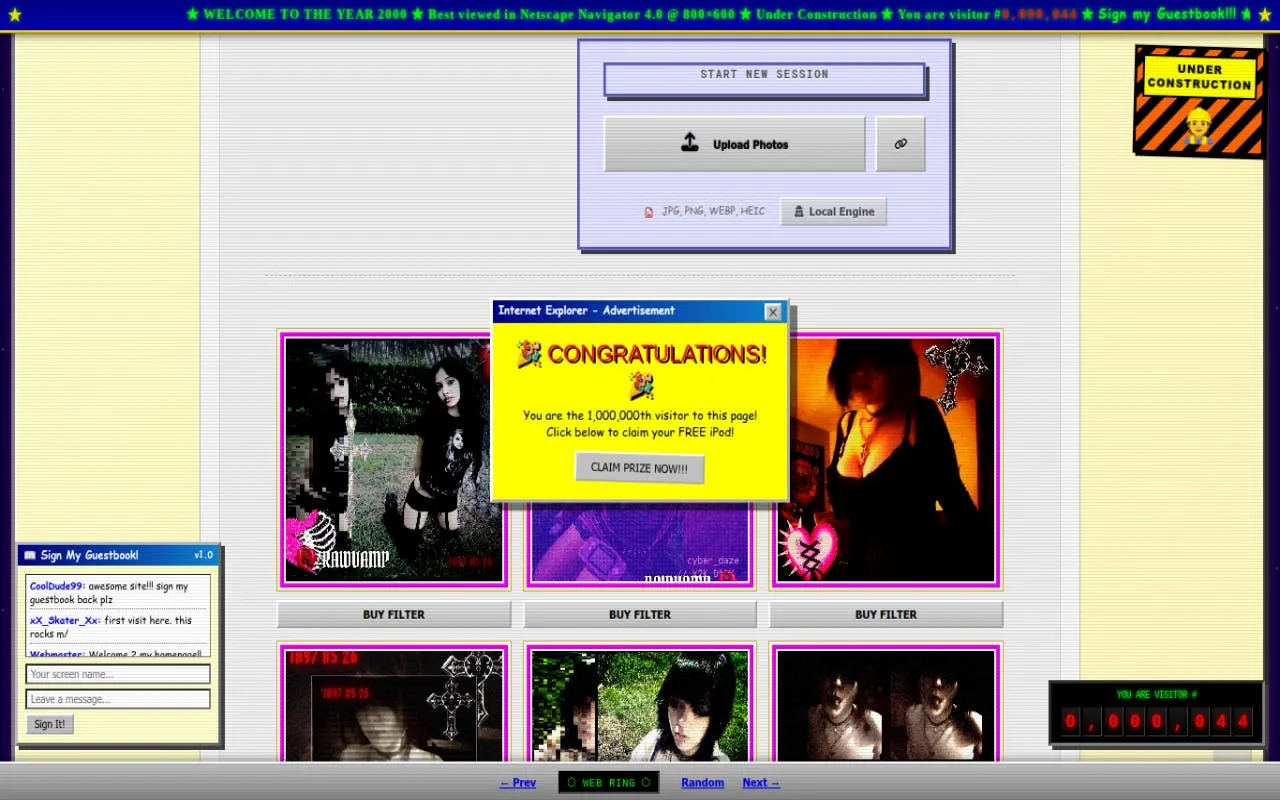Go to the Prev web ring site
The height and width of the screenshot is (800, 1280).
pos(518,783)
